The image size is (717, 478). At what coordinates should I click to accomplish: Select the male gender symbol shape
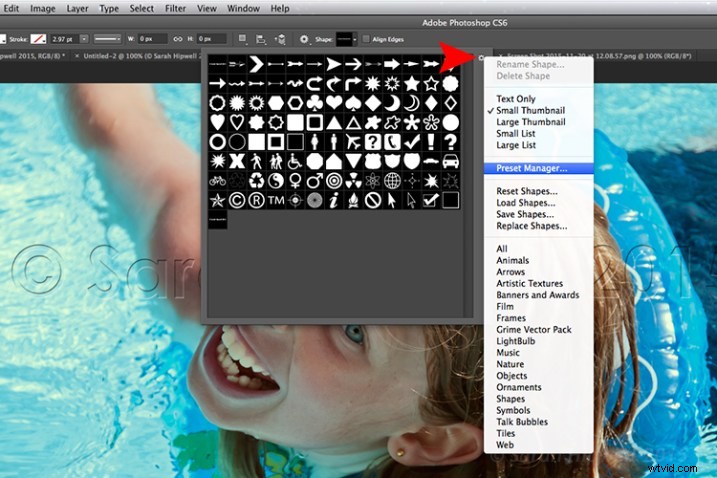[x=315, y=181]
